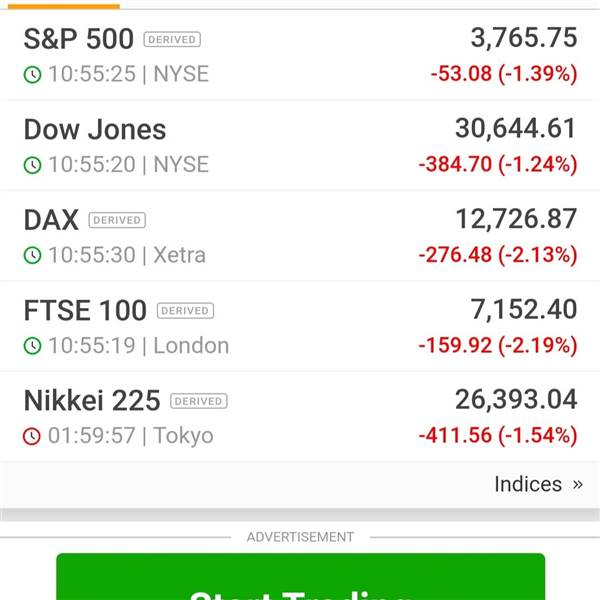Image resolution: width=600 pixels, height=600 pixels.
Task: Click the DERIVED badge next to Nikkei 225
Action: click(199, 401)
